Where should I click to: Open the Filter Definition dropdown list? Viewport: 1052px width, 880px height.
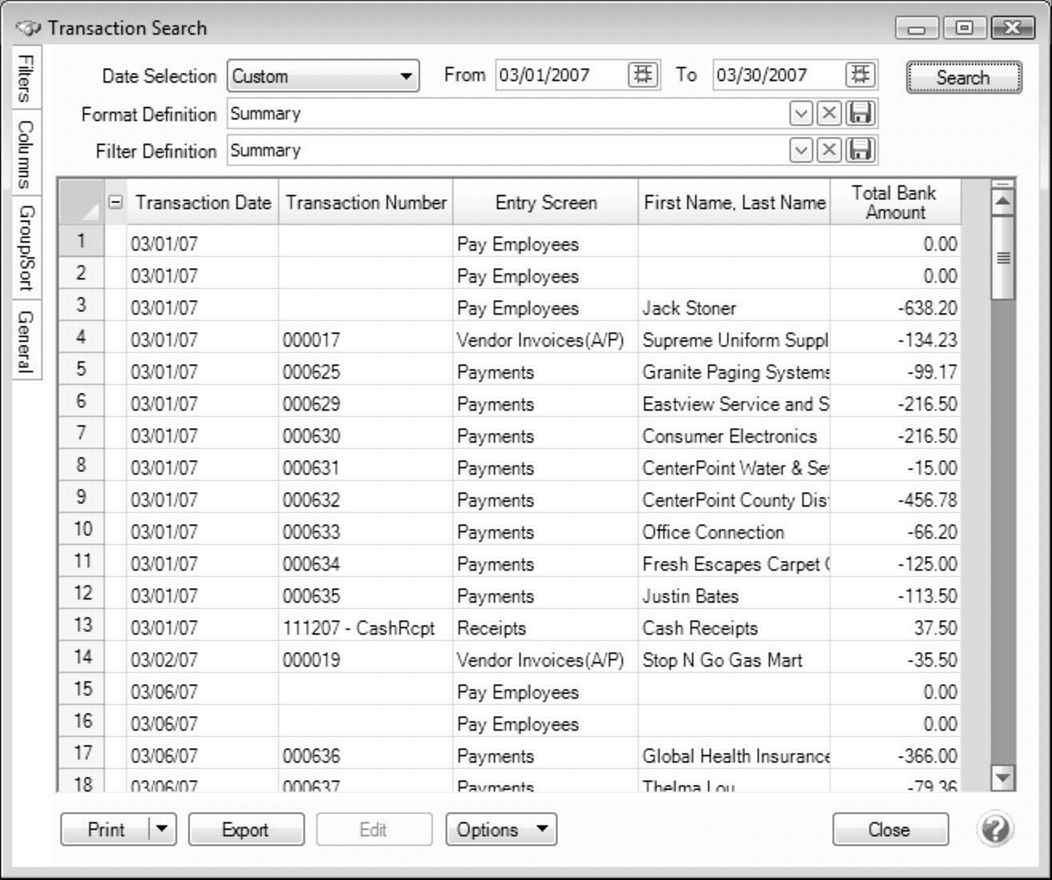point(801,151)
